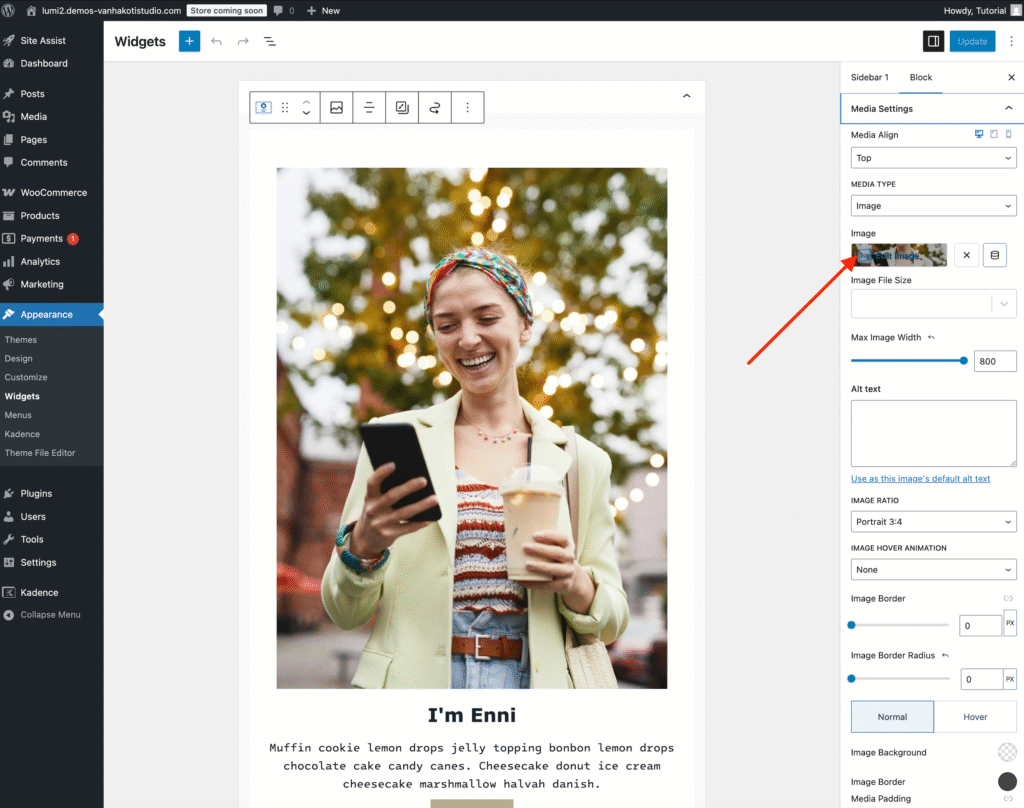Open the Media Align Top dropdown
The image size is (1024, 808).
pyautogui.click(x=933, y=158)
